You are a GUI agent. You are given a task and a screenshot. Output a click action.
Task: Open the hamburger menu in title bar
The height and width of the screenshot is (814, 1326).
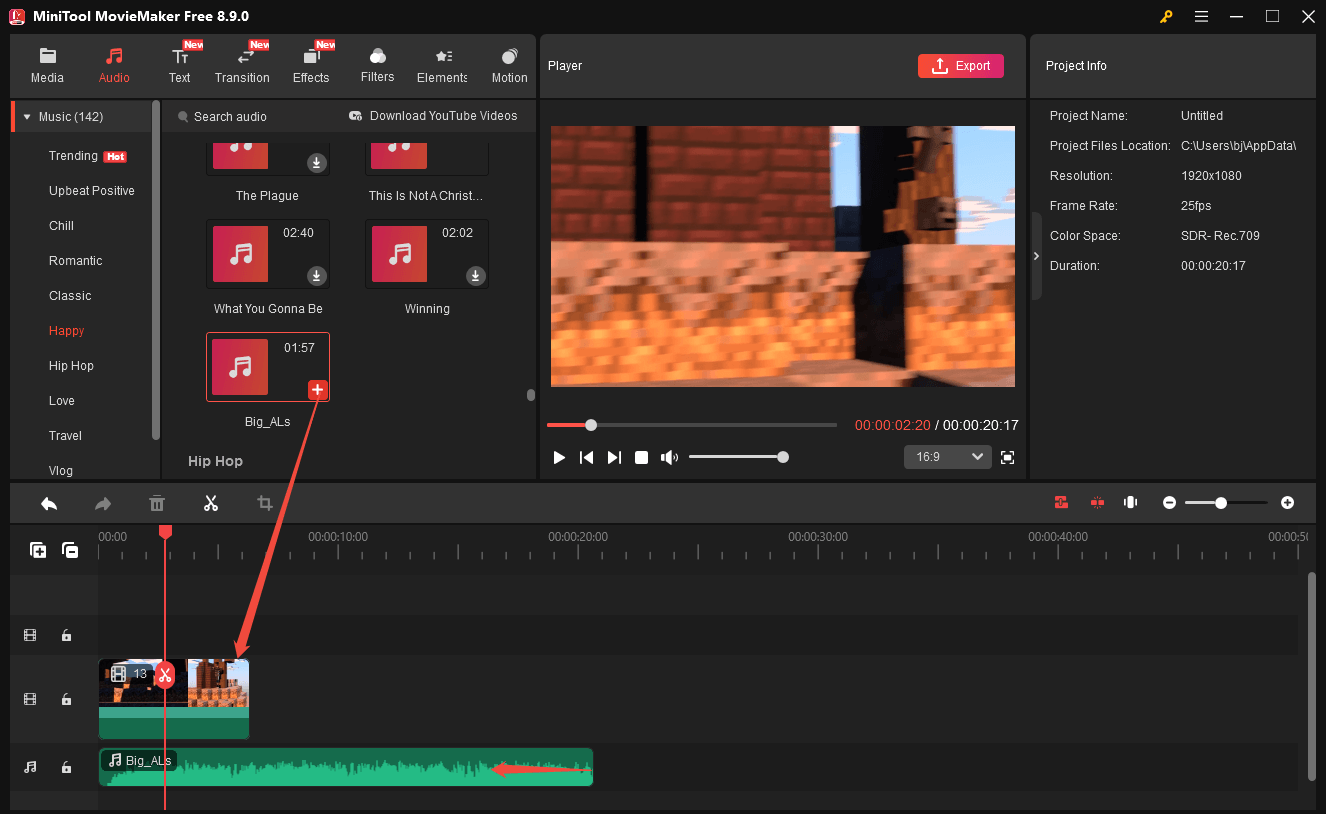coord(1201,17)
